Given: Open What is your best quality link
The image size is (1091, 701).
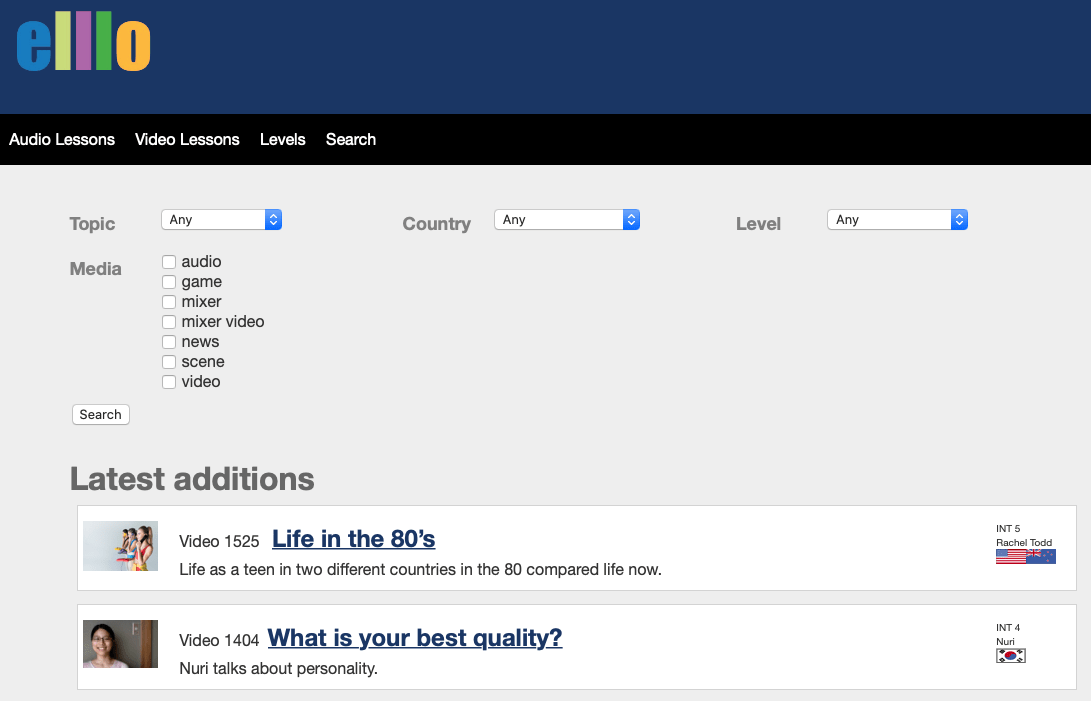Looking at the screenshot, I should [x=415, y=638].
